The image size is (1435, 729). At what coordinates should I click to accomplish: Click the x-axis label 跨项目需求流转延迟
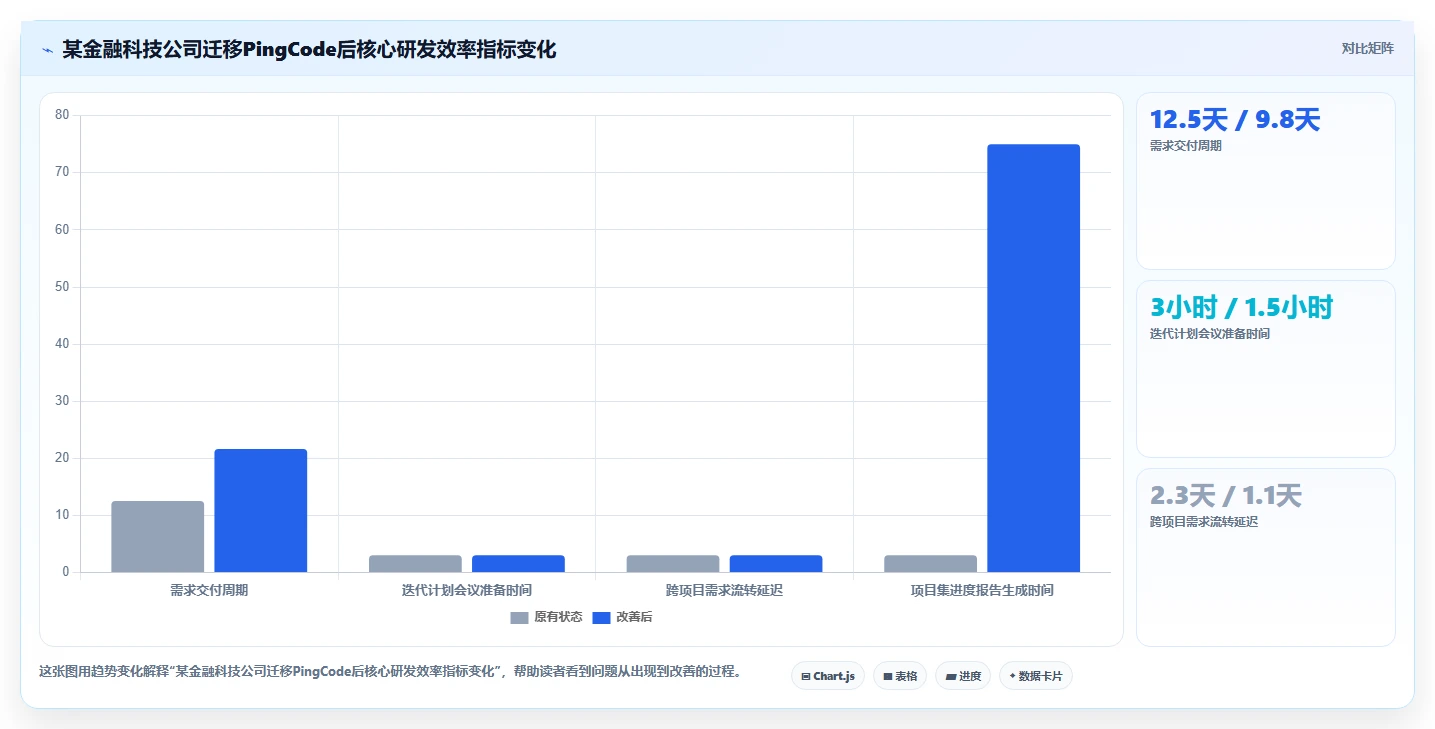[x=724, y=591]
